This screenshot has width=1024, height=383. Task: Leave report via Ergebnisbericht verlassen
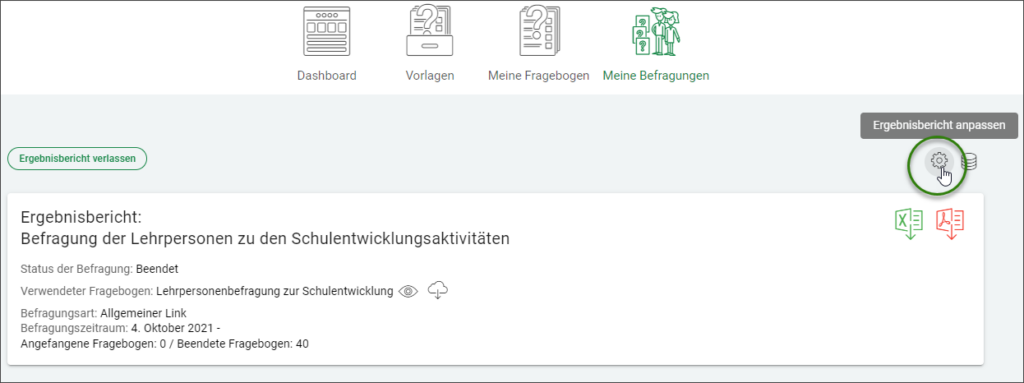click(77, 159)
